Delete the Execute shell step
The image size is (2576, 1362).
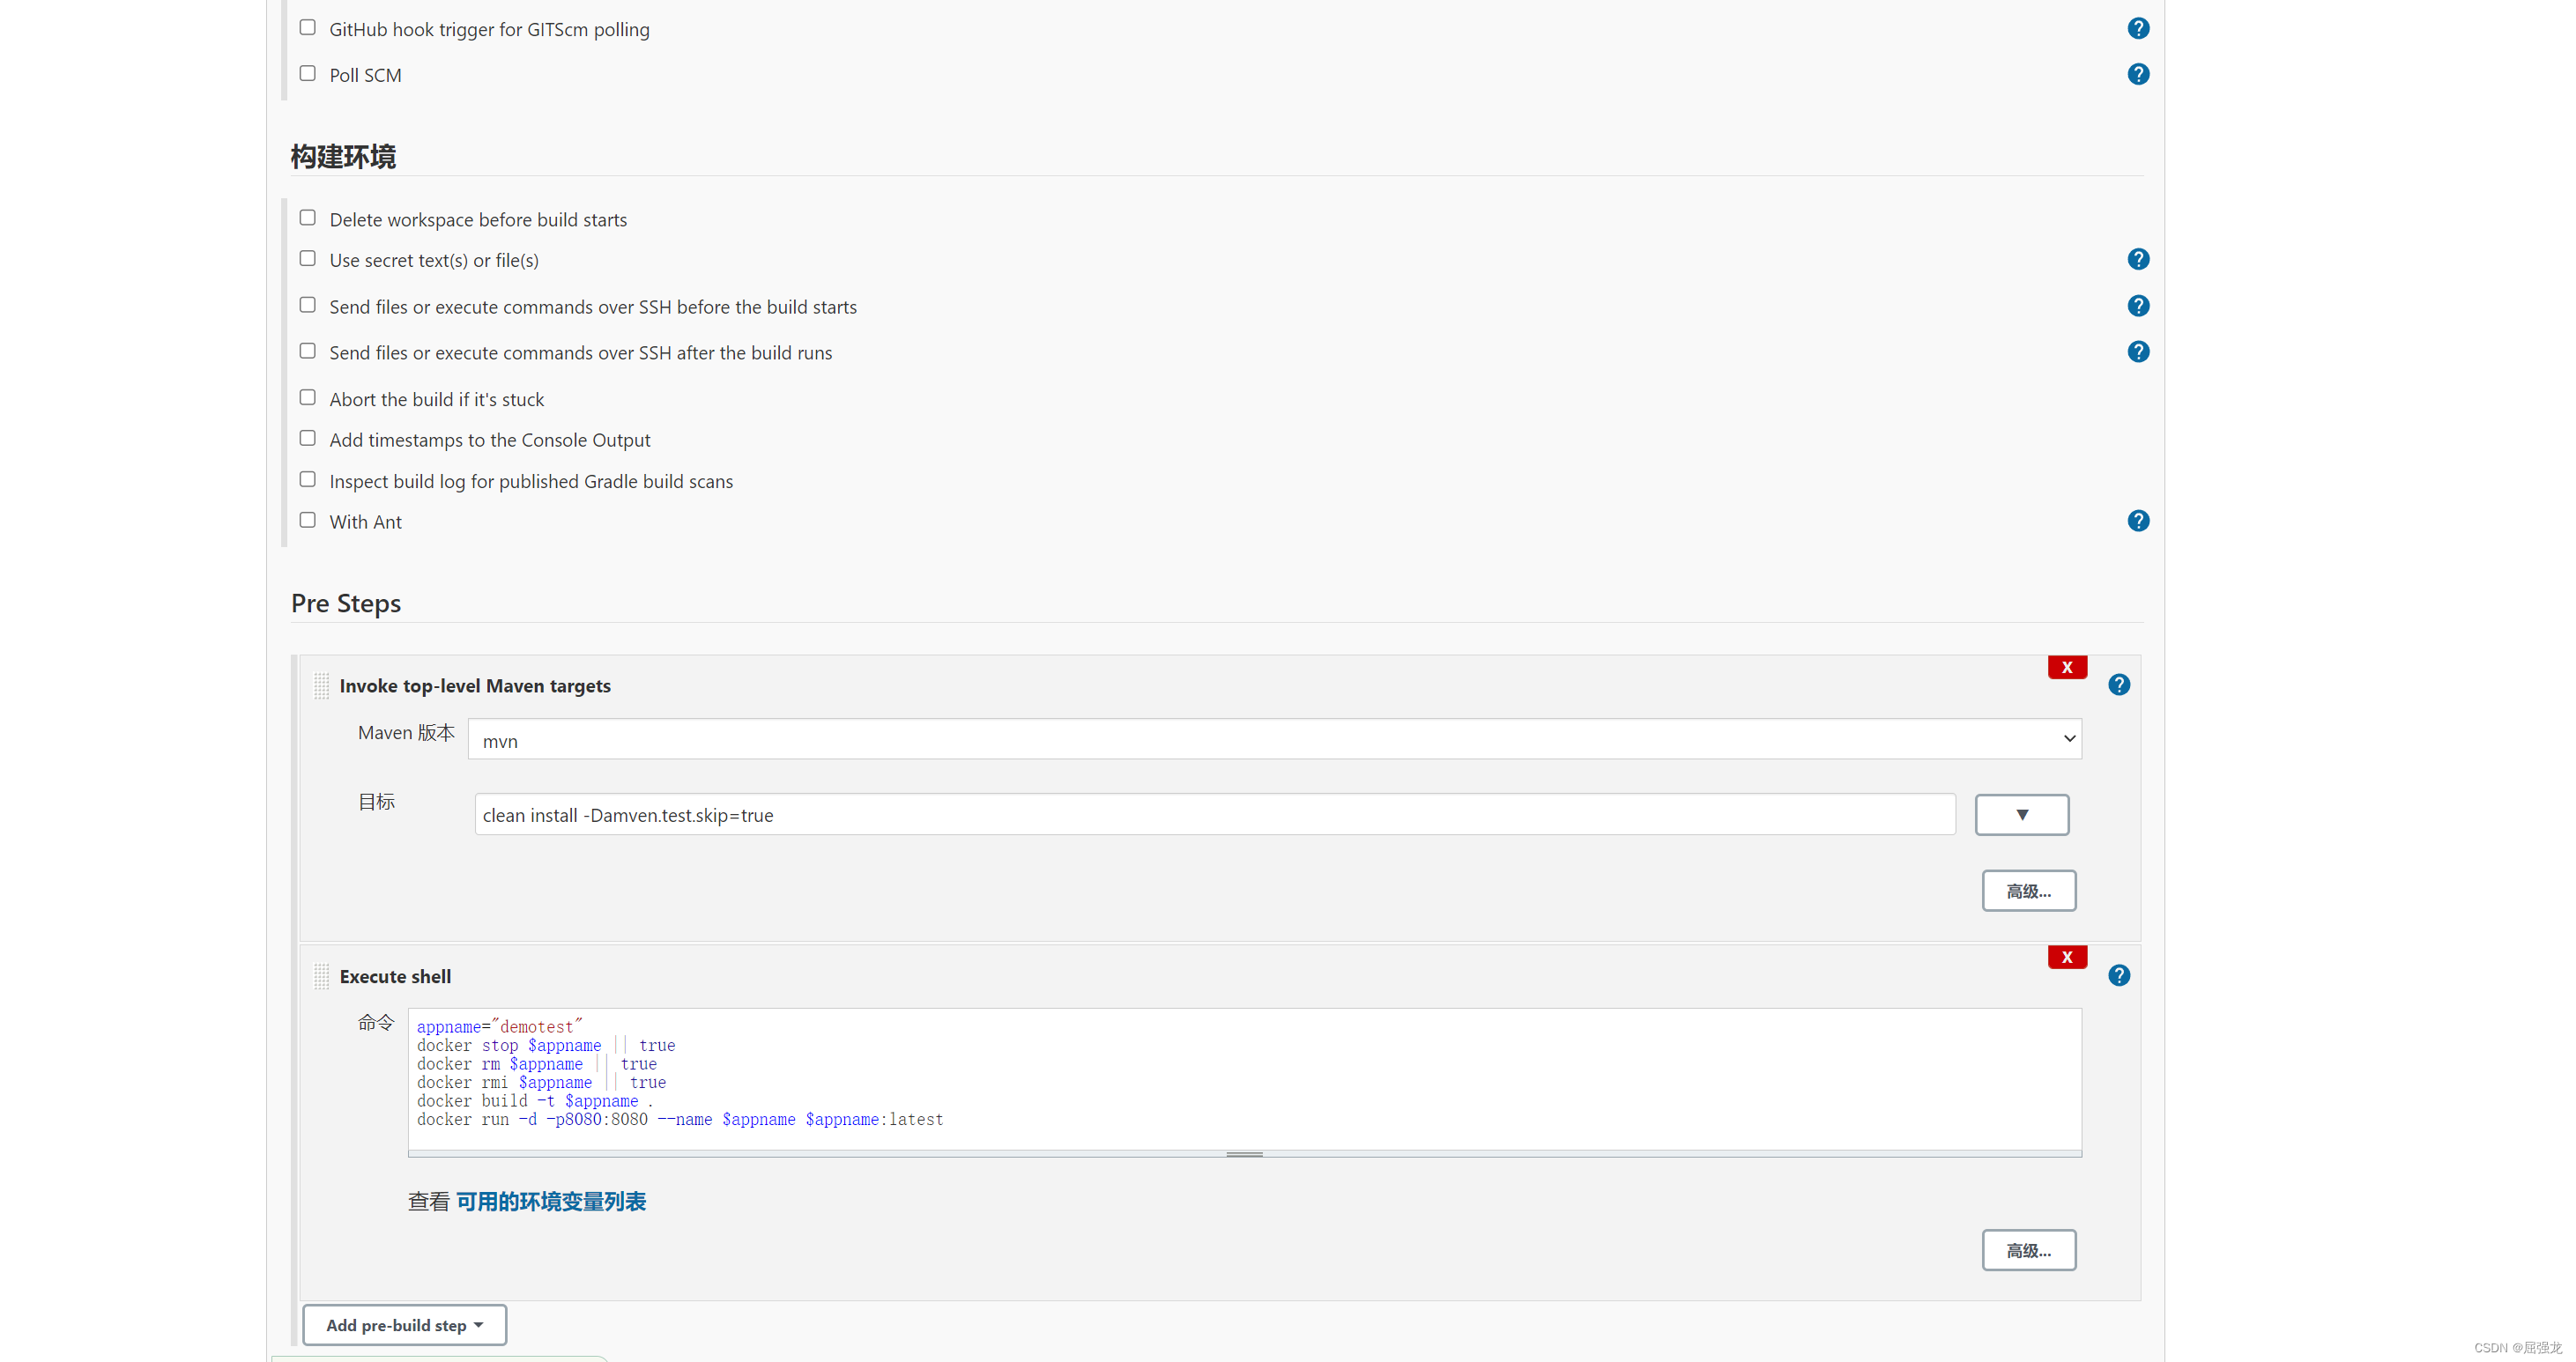[2067, 956]
